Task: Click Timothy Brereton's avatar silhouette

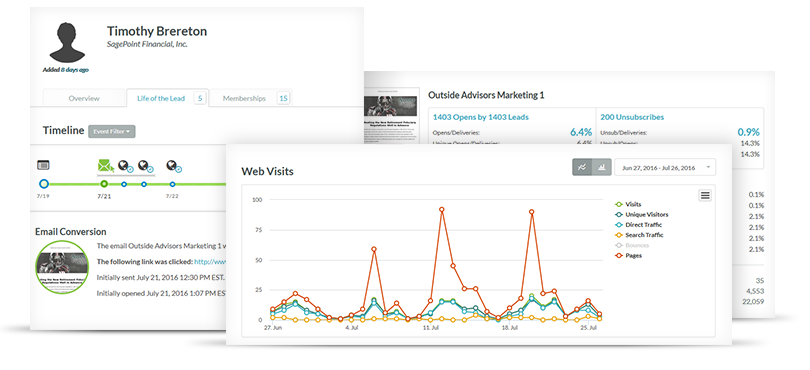Action: point(67,42)
